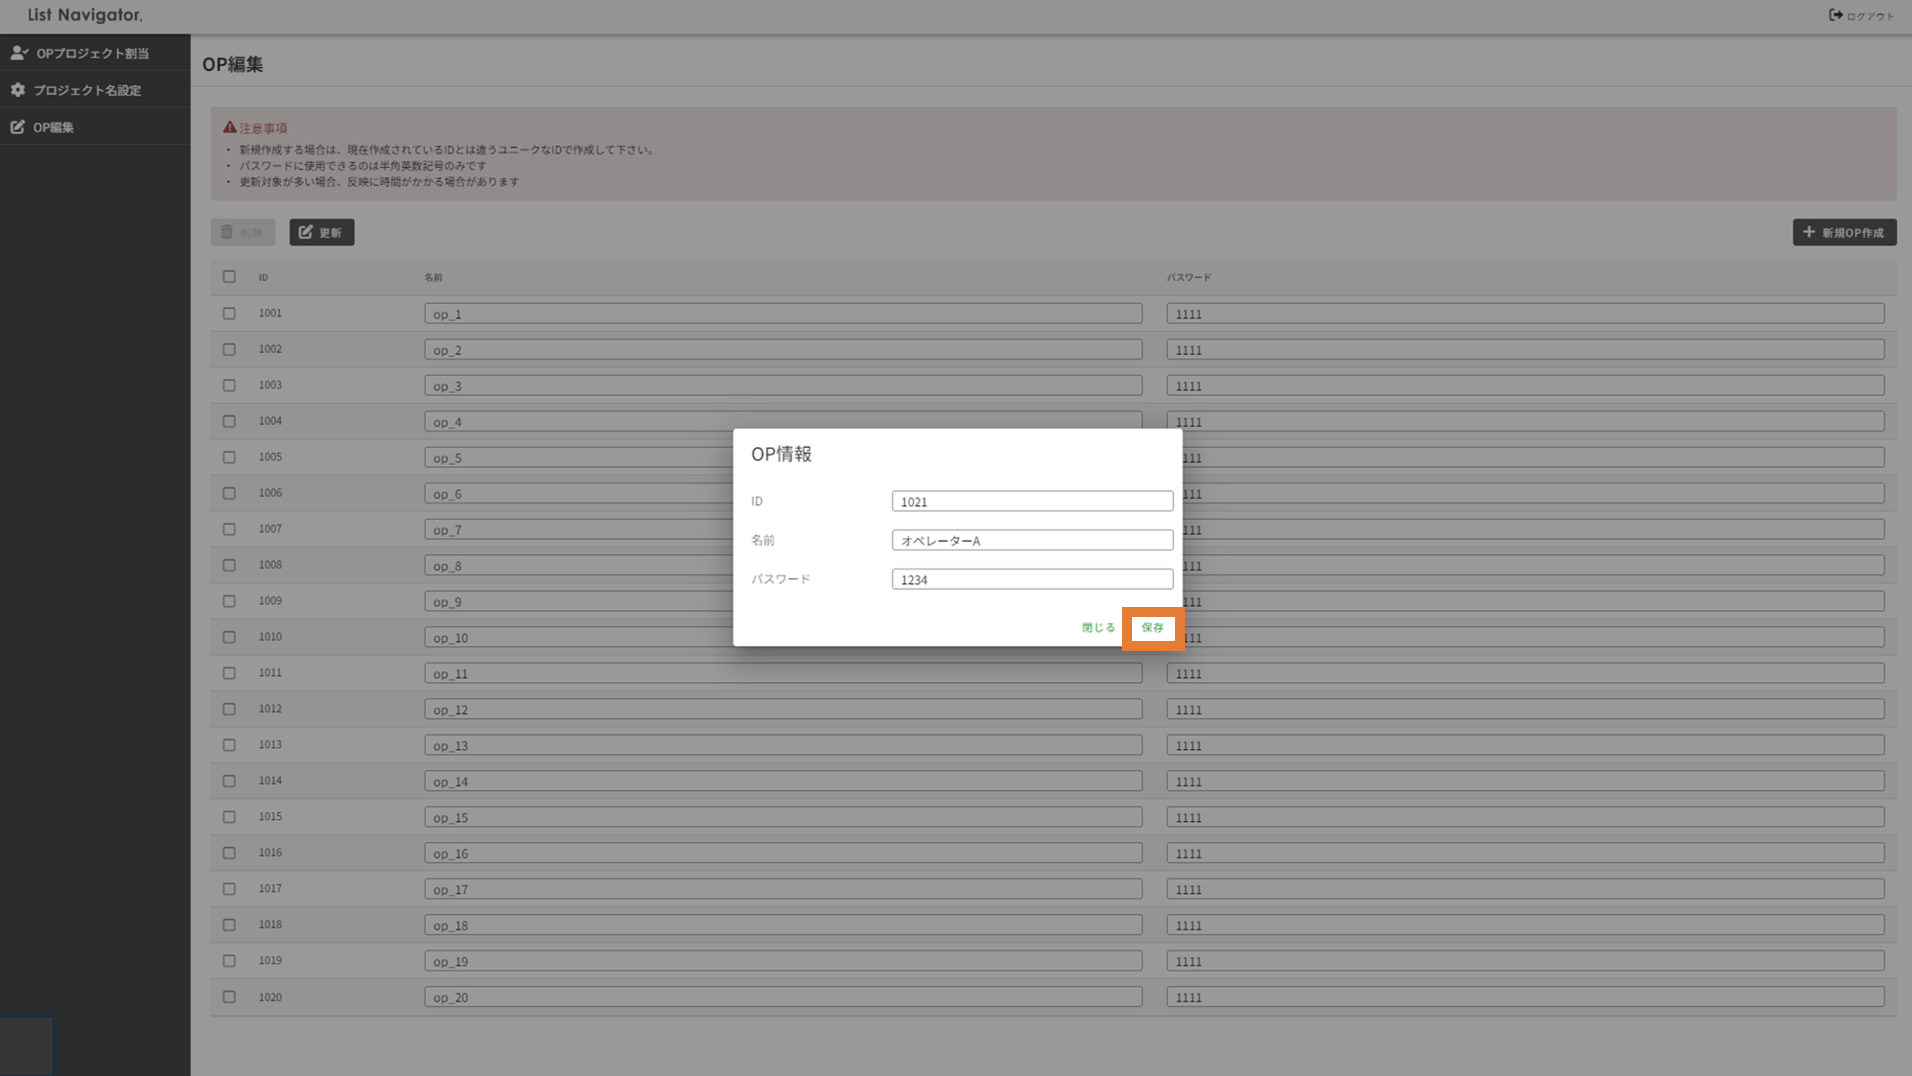
Task: Toggle the select-all checkbox in table header
Action: tap(229, 277)
